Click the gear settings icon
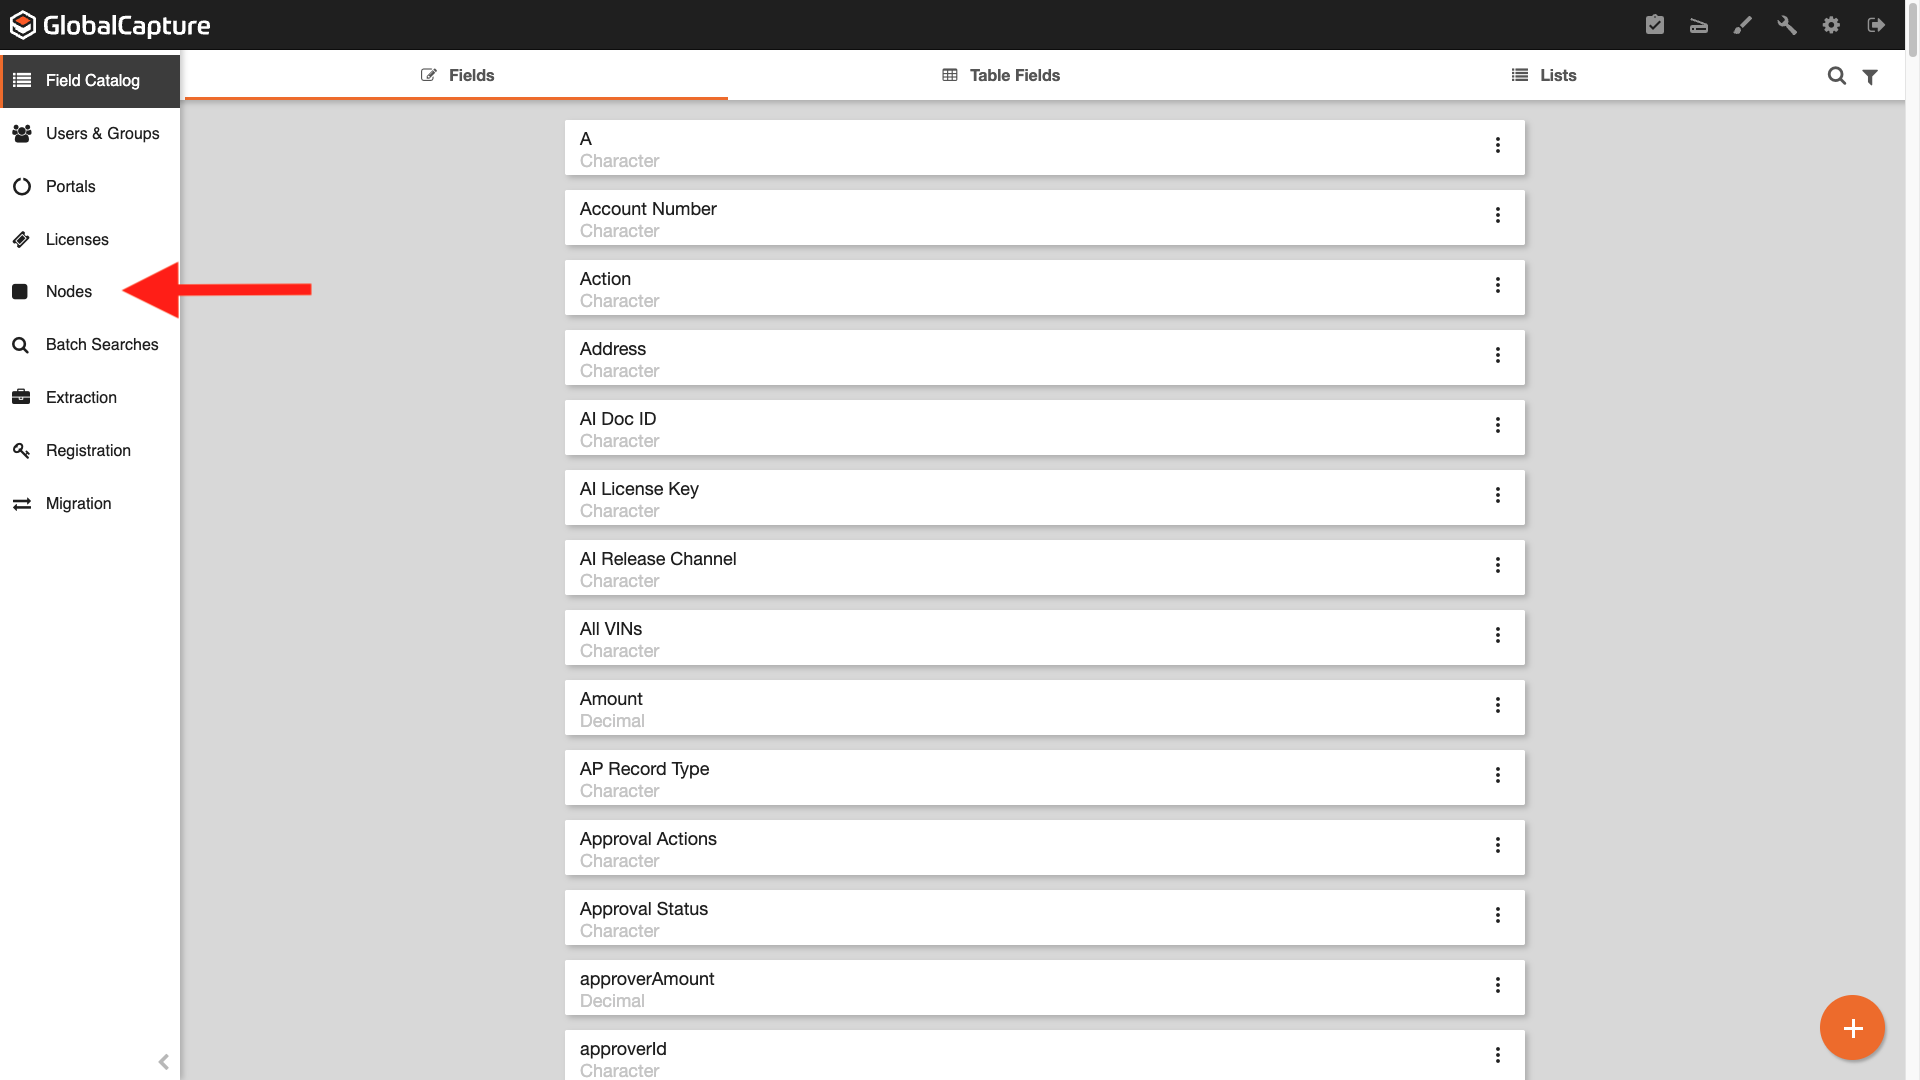Viewport: 1920px width, 1080px height. coord(1831,25)
